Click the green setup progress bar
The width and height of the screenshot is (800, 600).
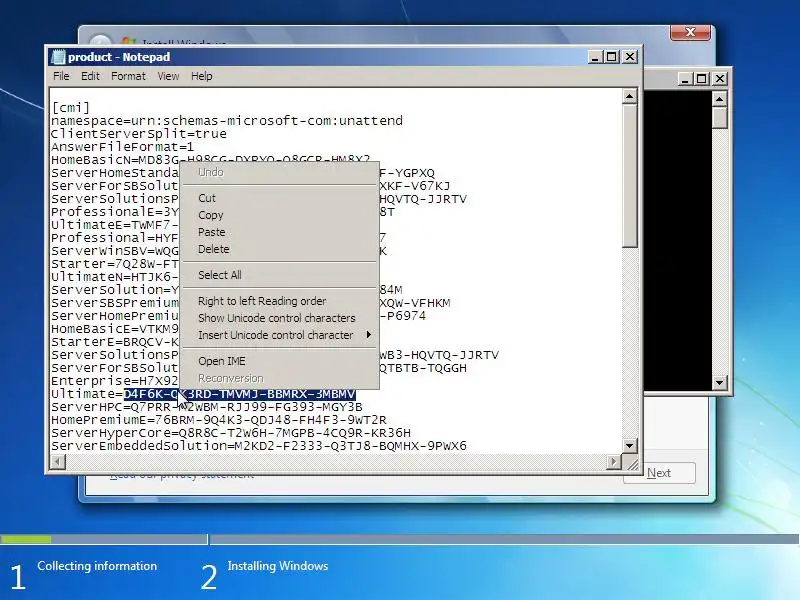click(x=26, y=539)
